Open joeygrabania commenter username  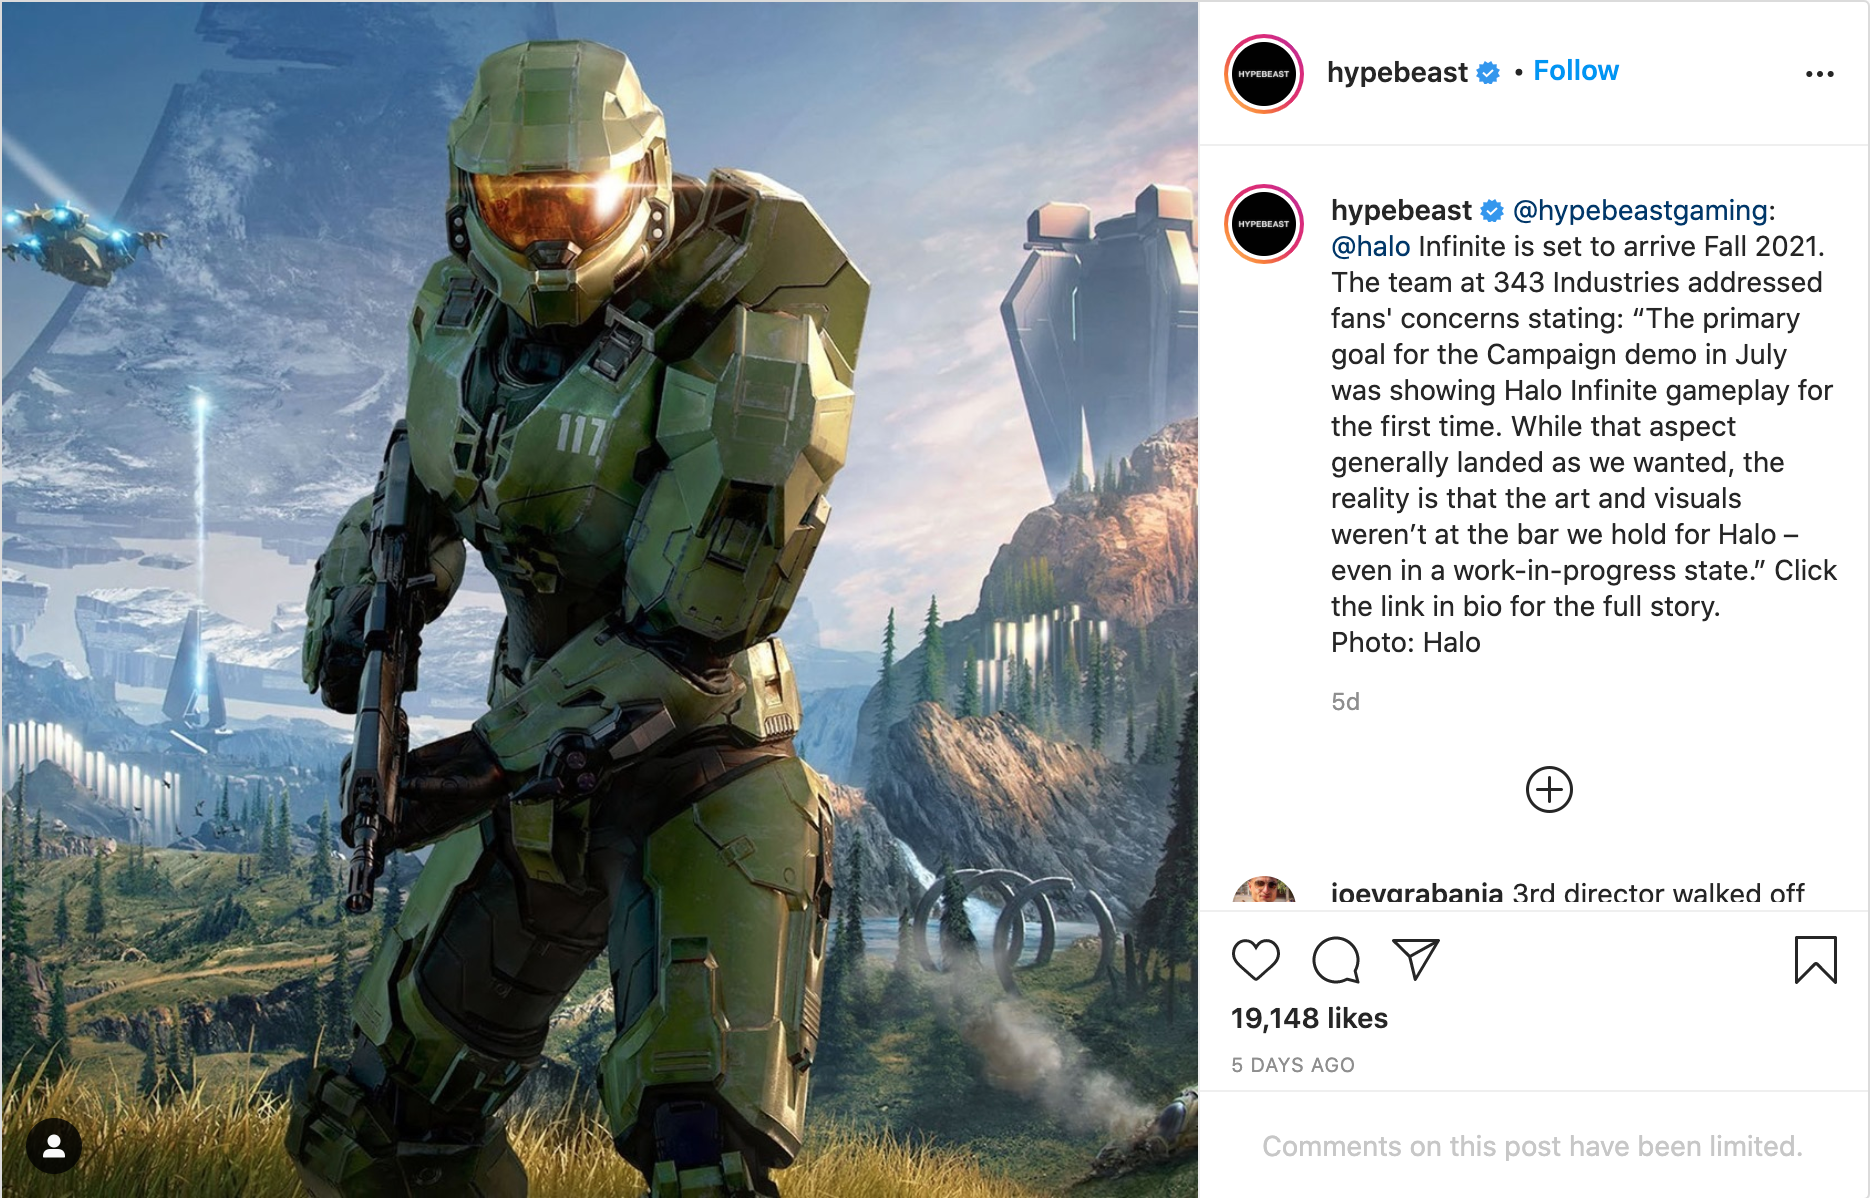coord(1416,893)
